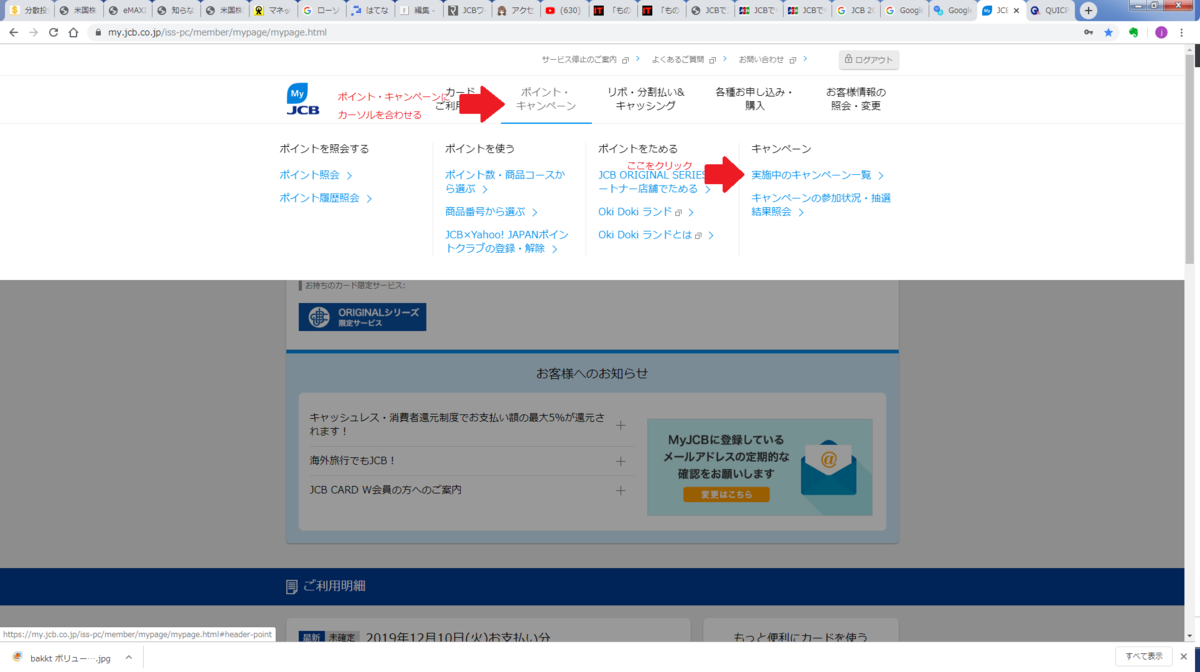
Task: Click the 2019年12月10日(火)お支払い分 text
Action: coord(458,637)
